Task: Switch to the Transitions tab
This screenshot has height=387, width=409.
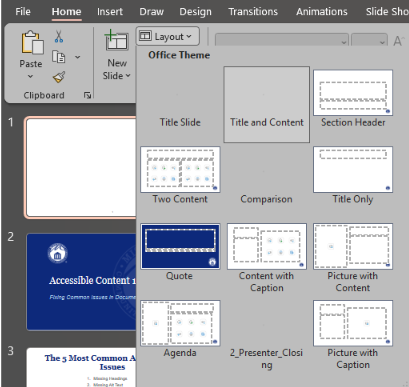Action: coord(253,12)
